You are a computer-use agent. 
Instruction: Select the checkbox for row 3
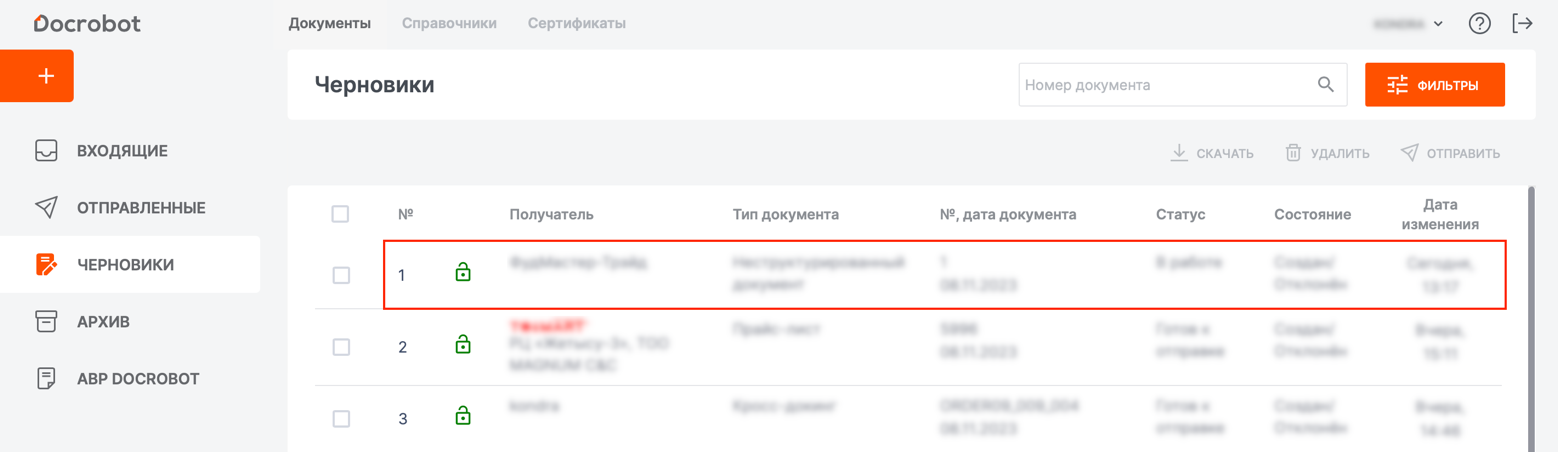click(341, 419)
